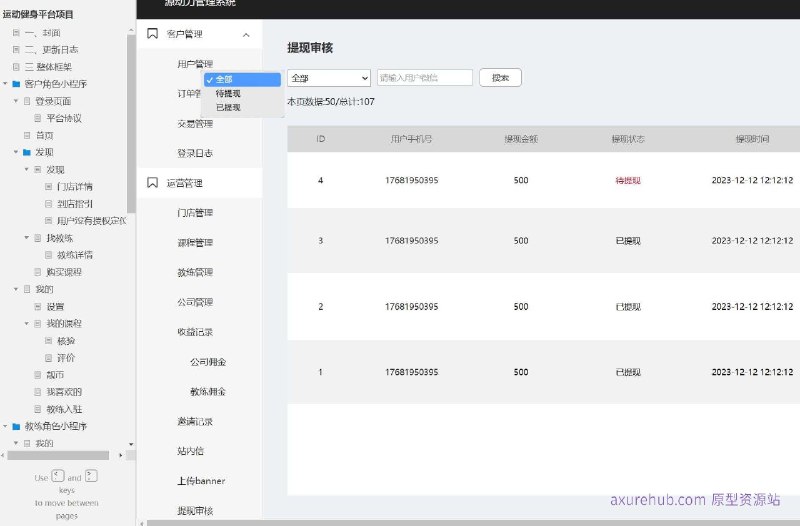800x526 pixels.
Task: Click the page icon beside 购买课程
Action: [x=38, y=272]
